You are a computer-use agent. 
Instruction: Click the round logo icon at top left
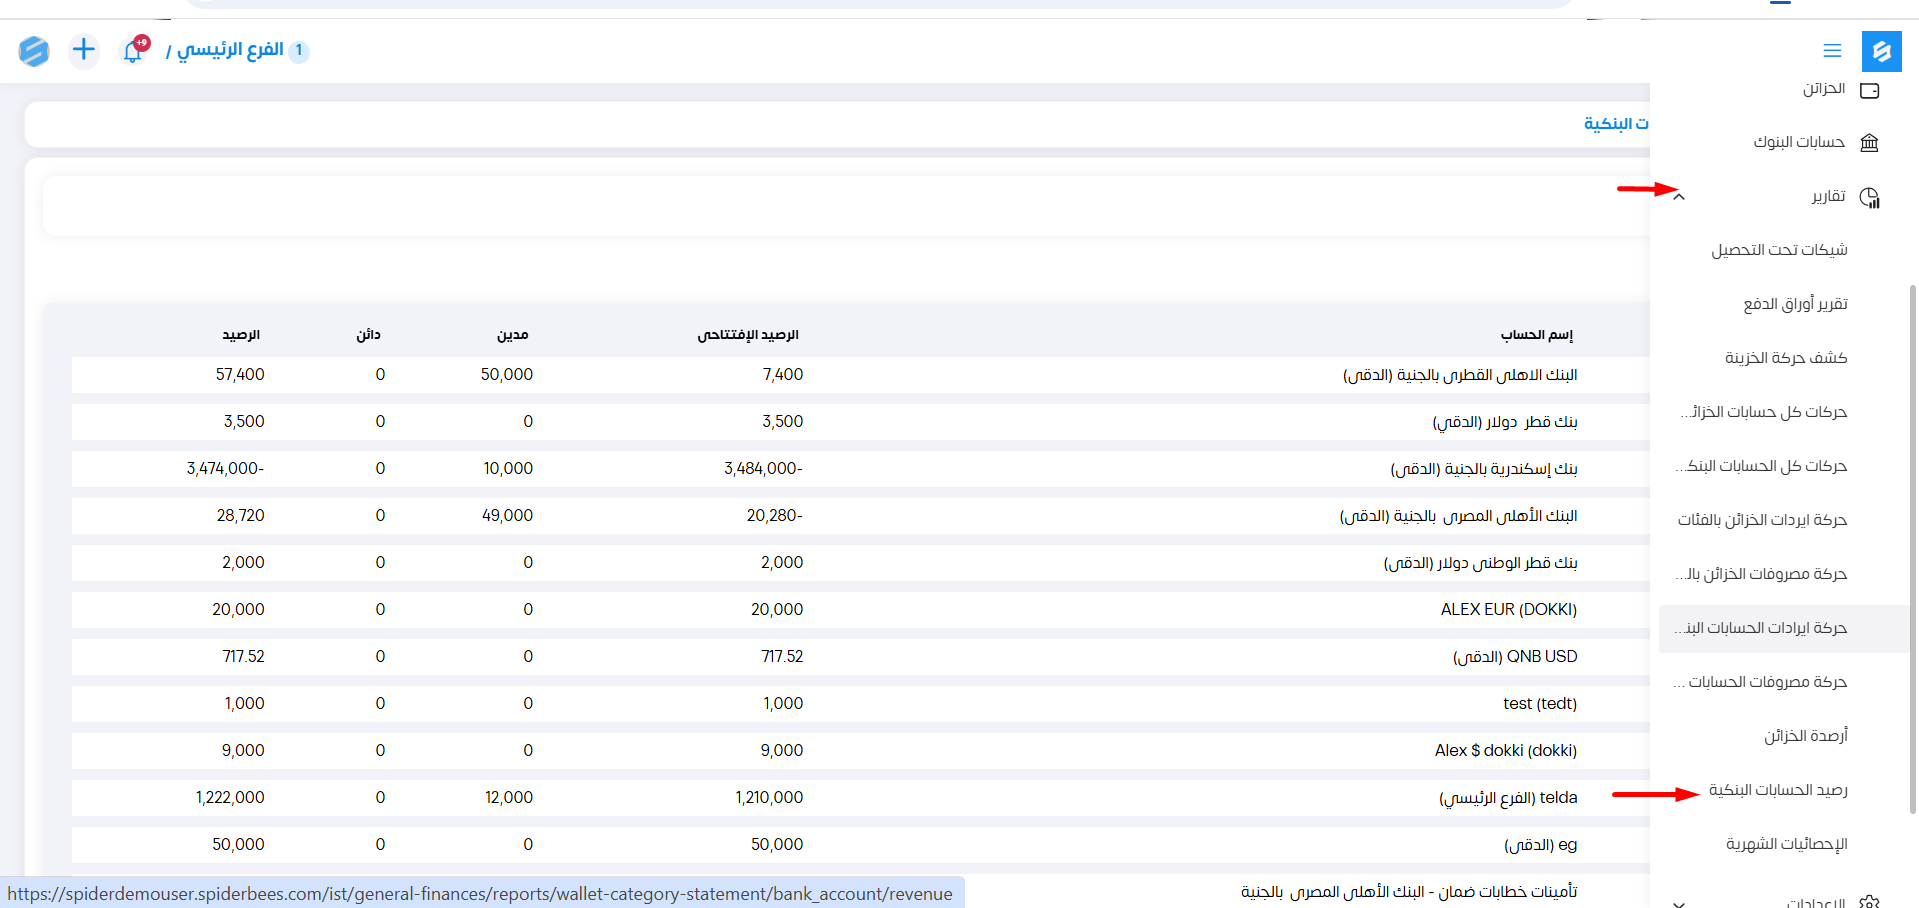point(34,50)
